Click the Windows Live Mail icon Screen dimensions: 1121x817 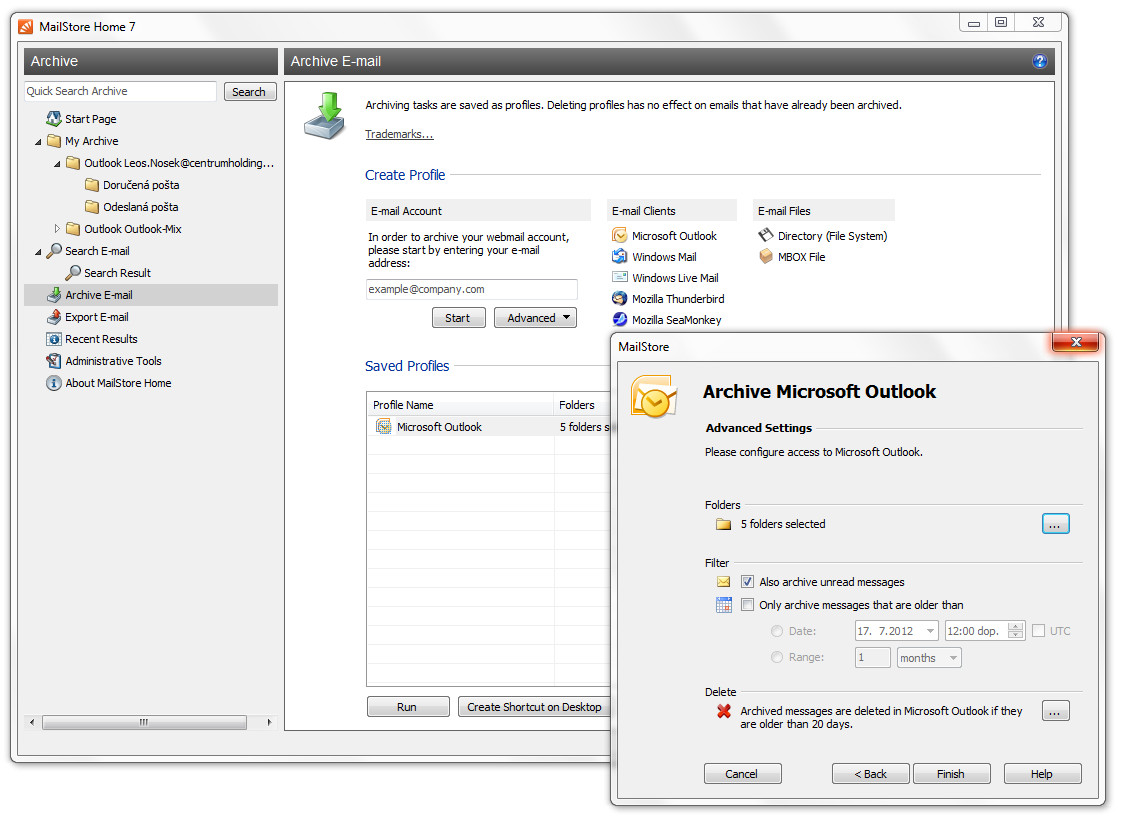(620, 277)
